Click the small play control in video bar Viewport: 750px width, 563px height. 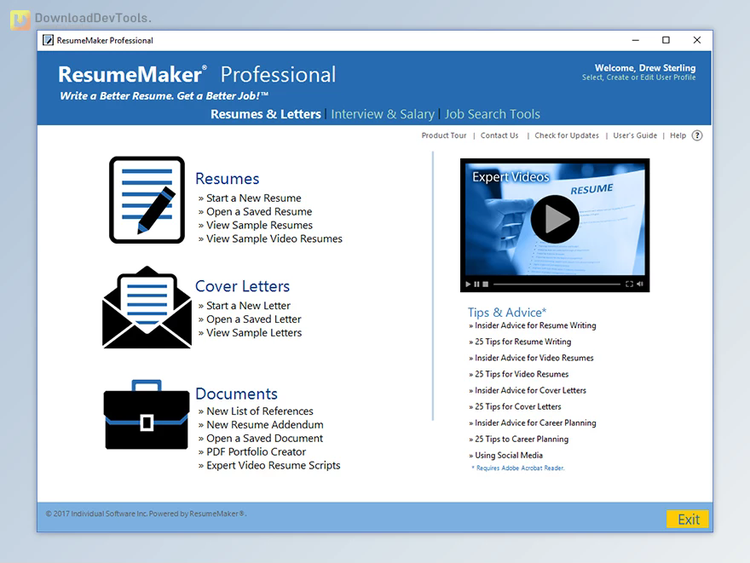pyautogui.click(x=468, y=284)
